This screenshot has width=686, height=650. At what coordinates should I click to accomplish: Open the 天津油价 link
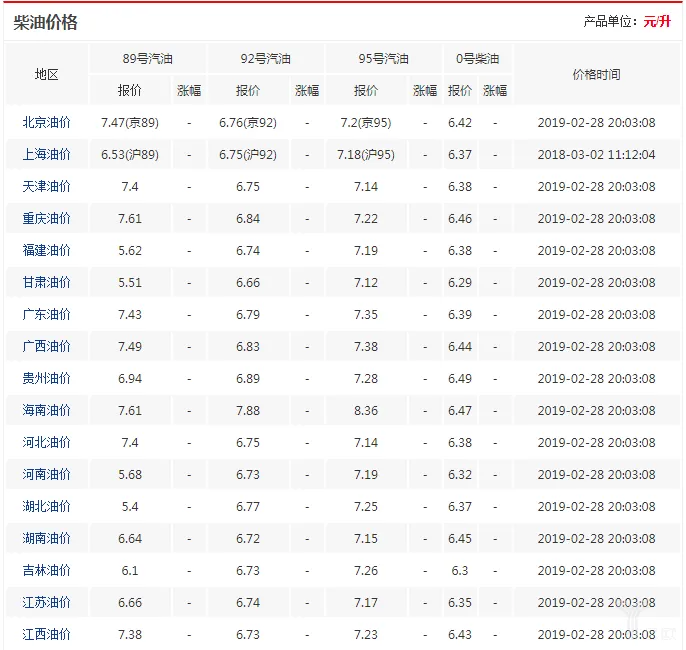tap(46, 186)
